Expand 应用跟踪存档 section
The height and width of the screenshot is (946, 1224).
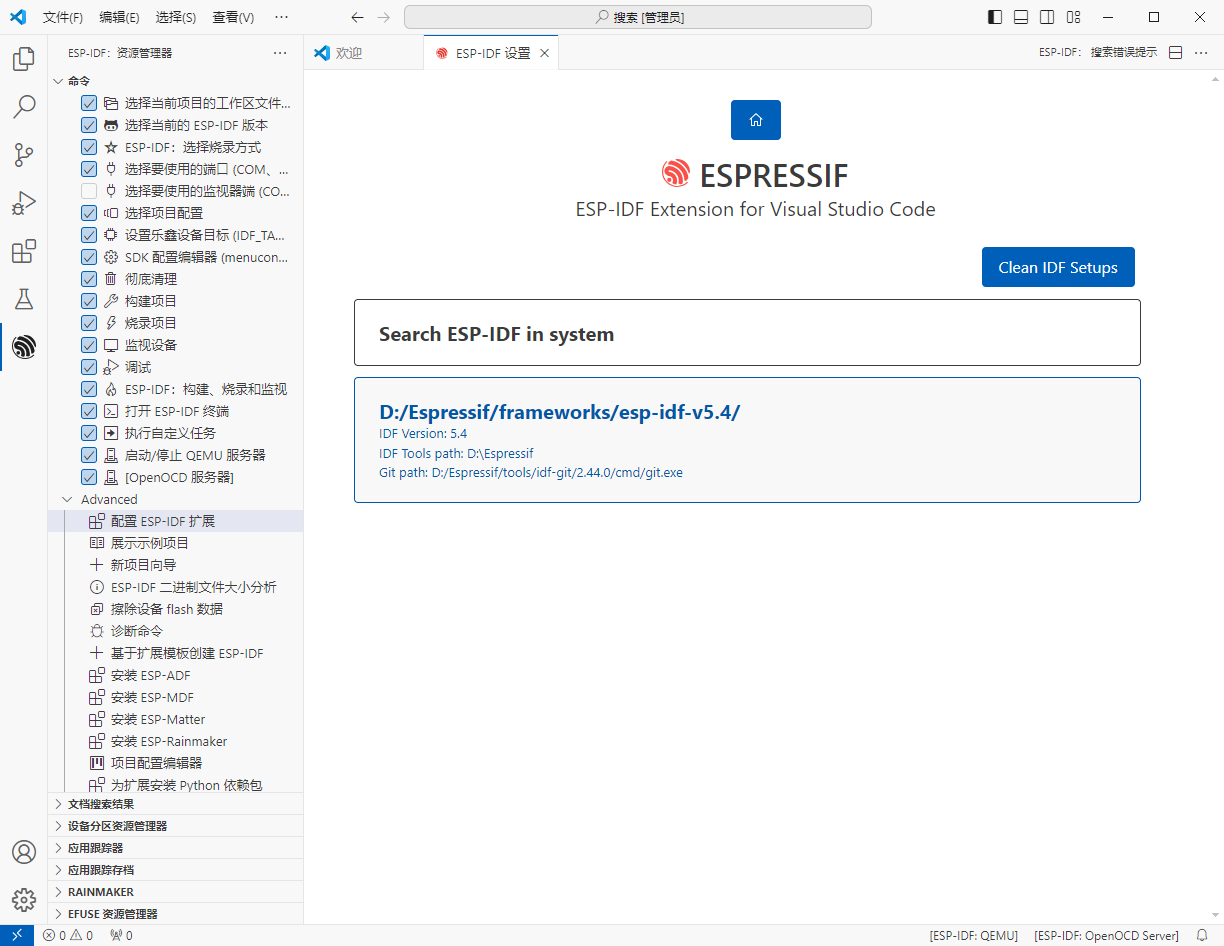(x=175, y=870)
